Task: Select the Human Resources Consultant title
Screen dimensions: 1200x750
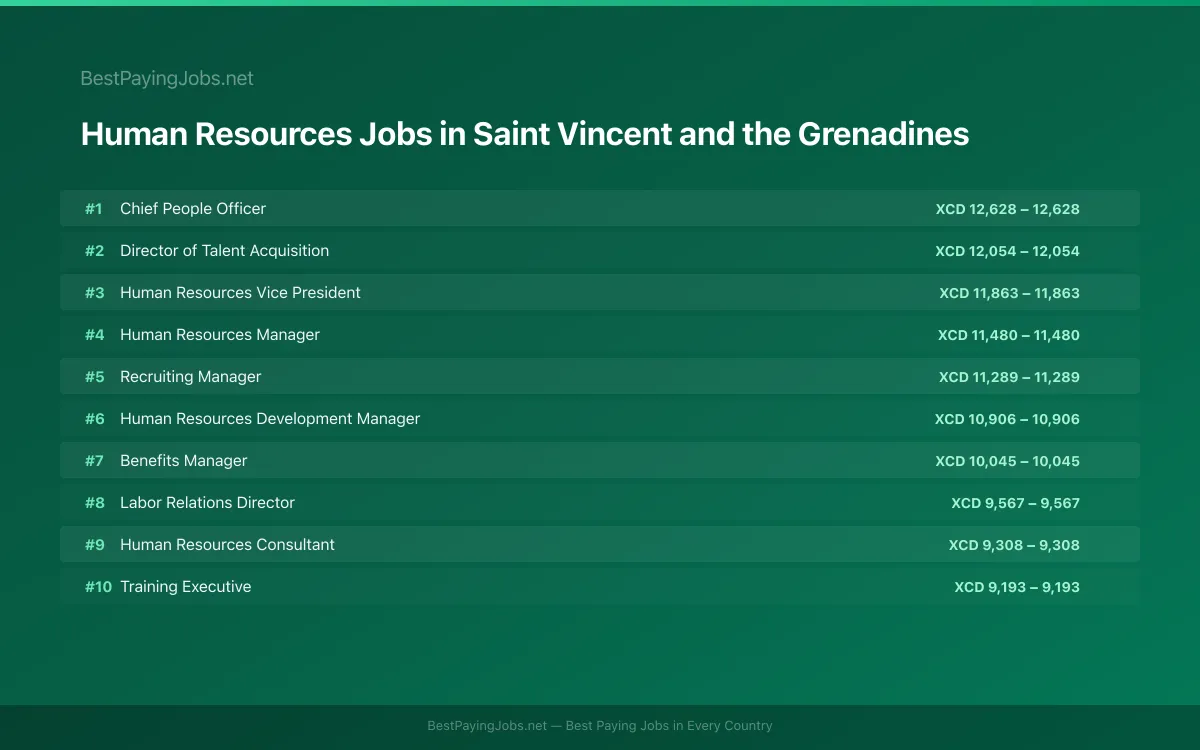Action: (x=228, y=545)
